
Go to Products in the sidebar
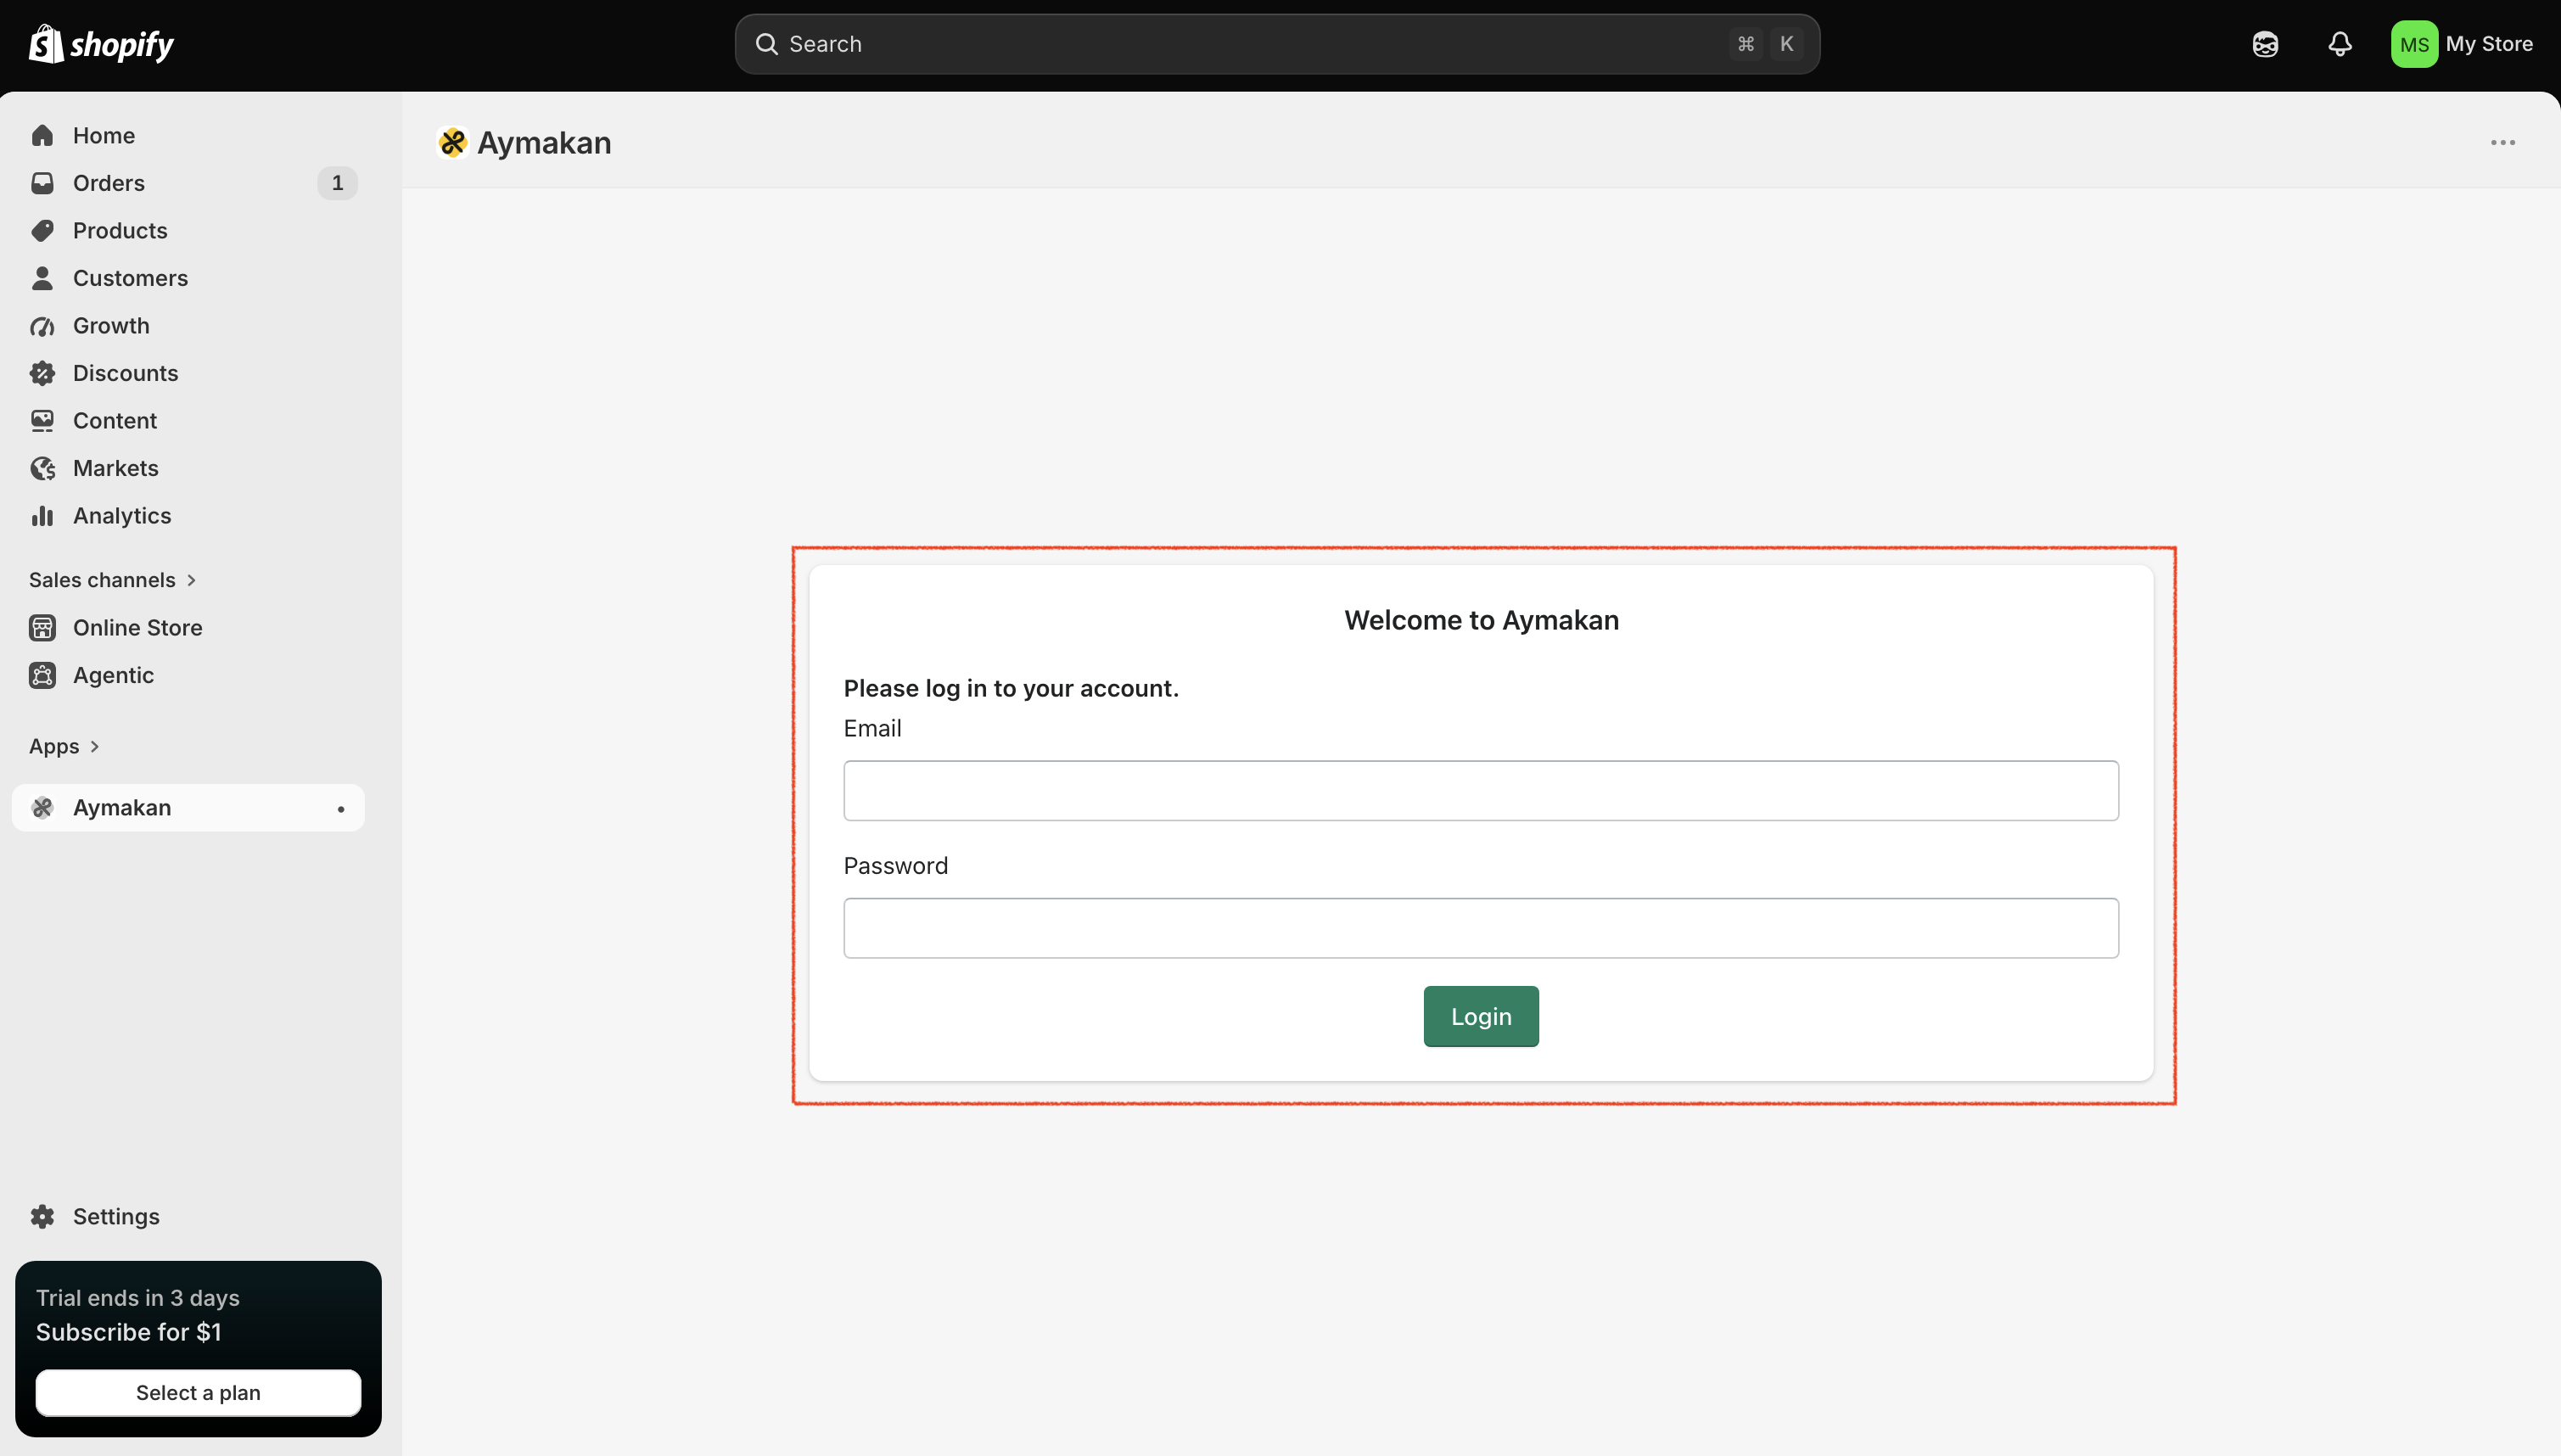[188, 231]
